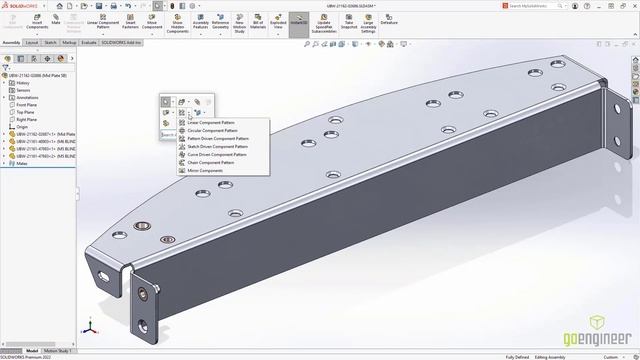Image resolution: width=640 pixels, height=360 pixels.
Task: Open the SOLIDWORKS logo menu arrow
Action: click(x=44, y=6)
